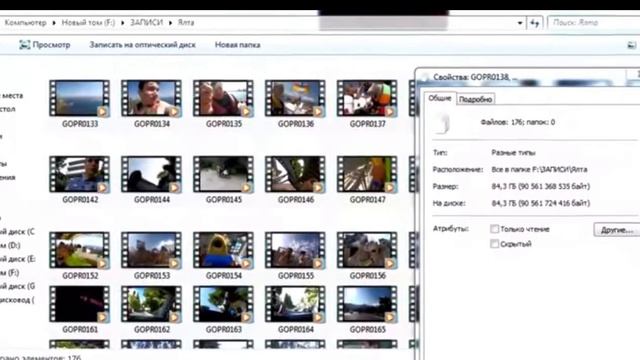640x360 pixels.
Task: Select the ...ый диск (E: drive in sidebar
Action: pos(18,259)
